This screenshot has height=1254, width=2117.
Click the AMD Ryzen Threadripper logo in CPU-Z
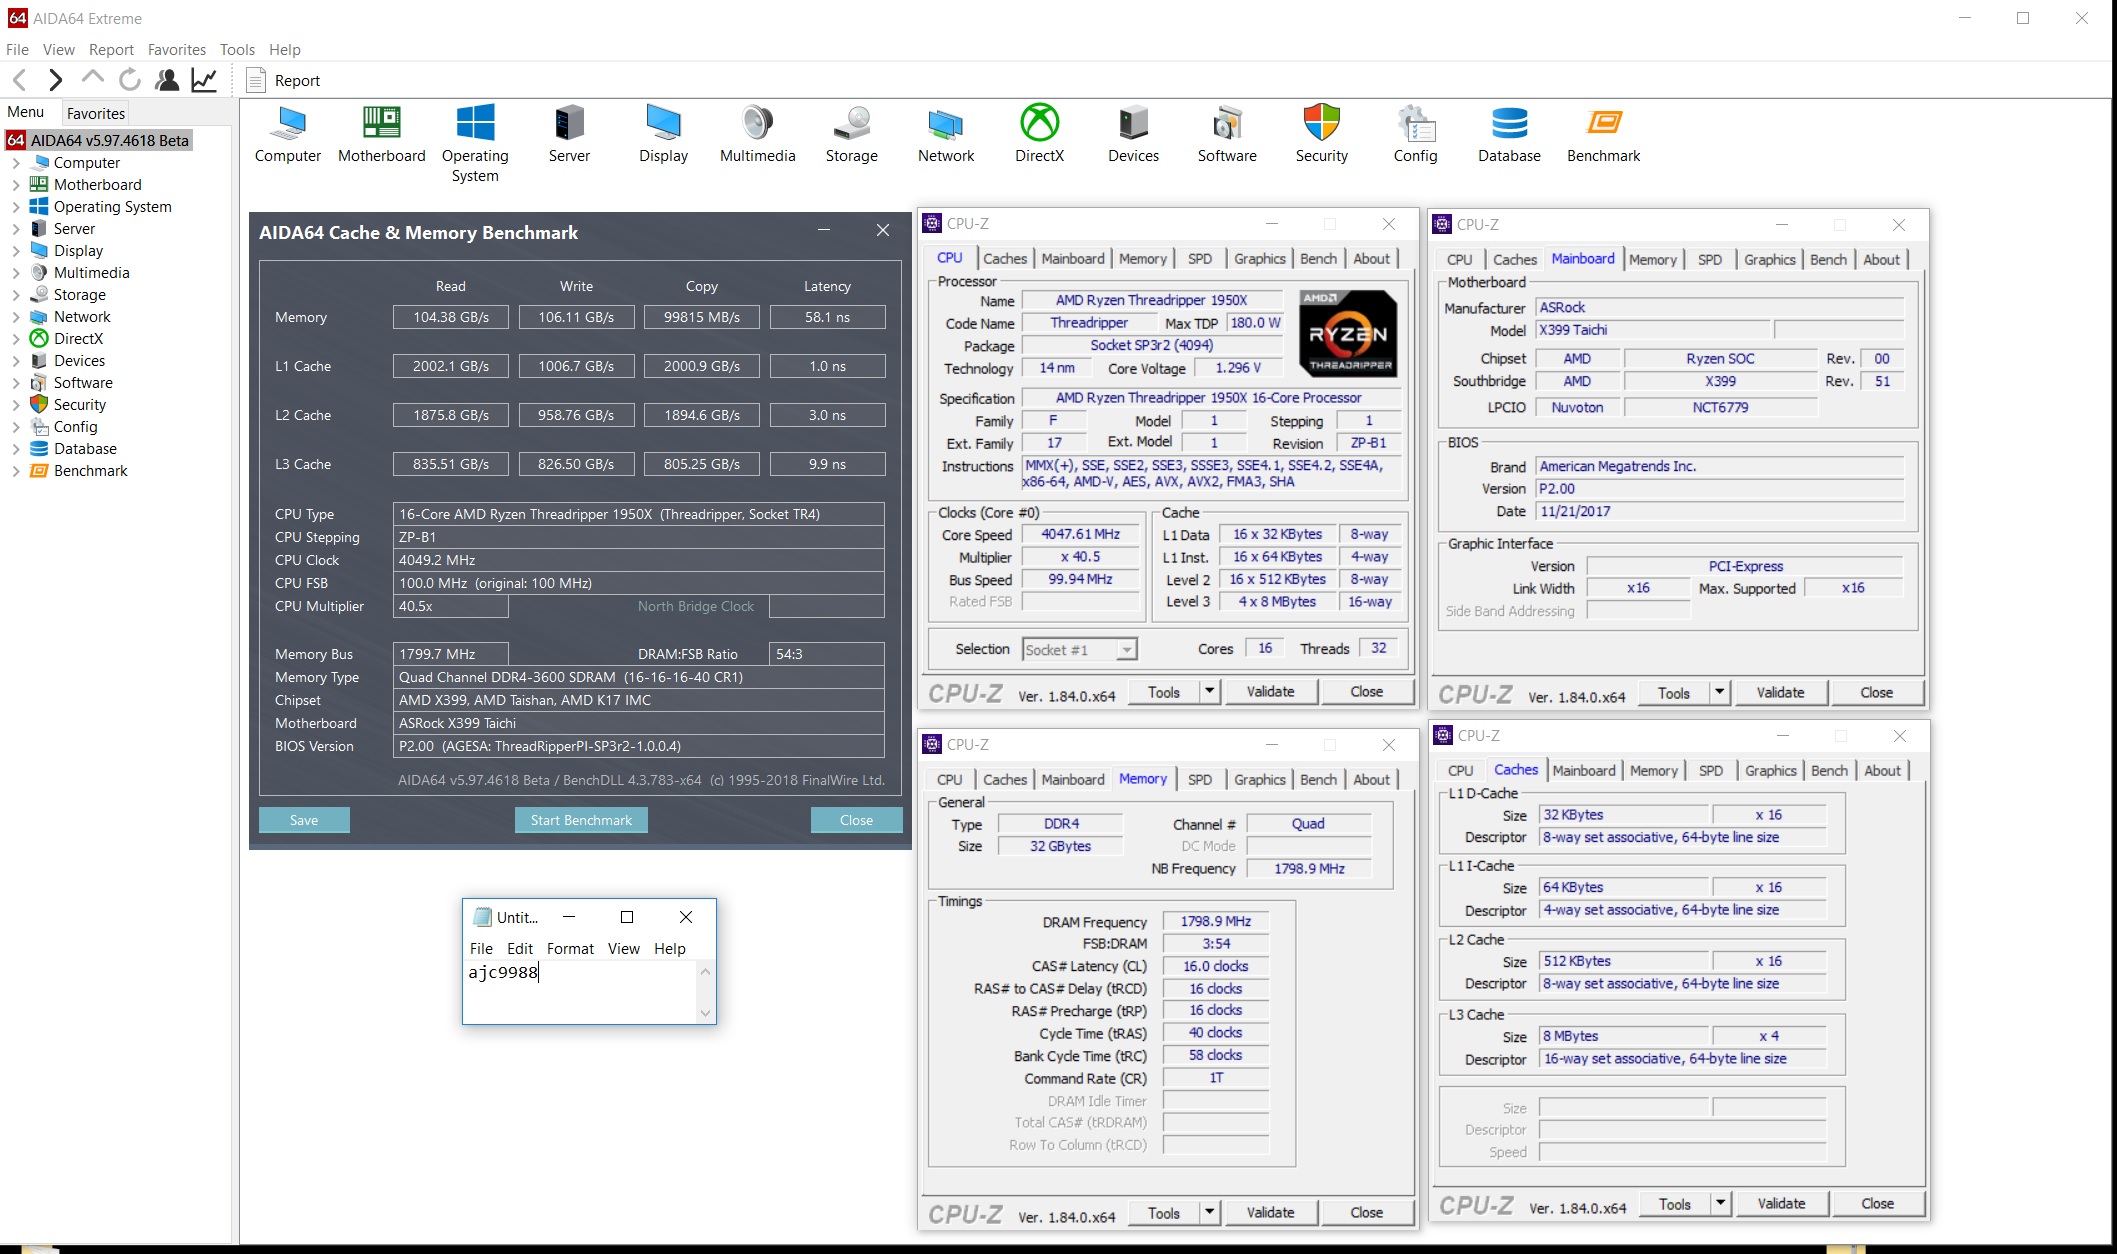click(x=1347, y=334)
